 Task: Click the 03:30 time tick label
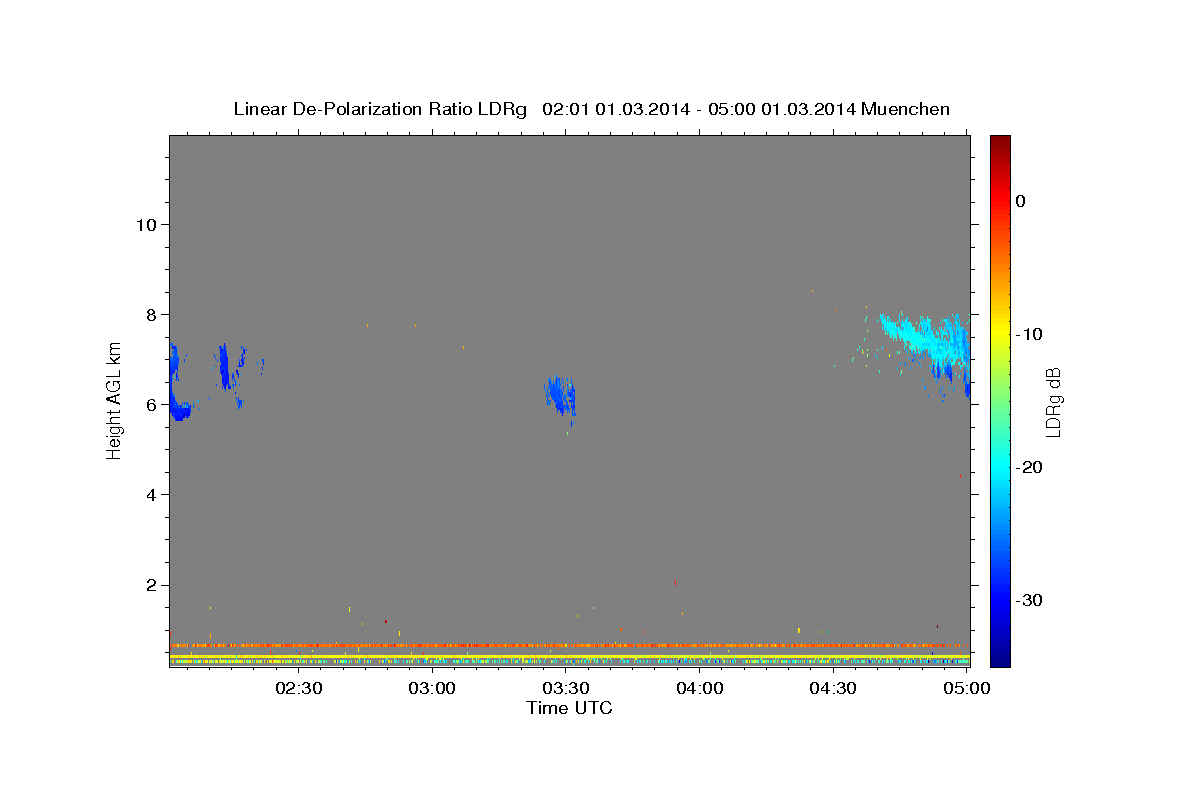coord(566,689)
